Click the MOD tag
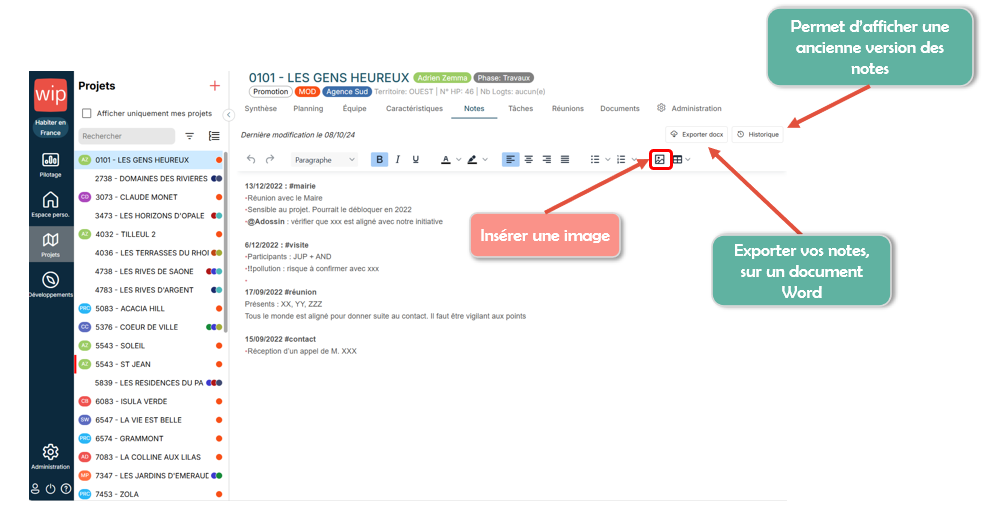Image resolution: width=1001 pixels, height=507 pixels. pyautogui.click(x=307, y=92)
